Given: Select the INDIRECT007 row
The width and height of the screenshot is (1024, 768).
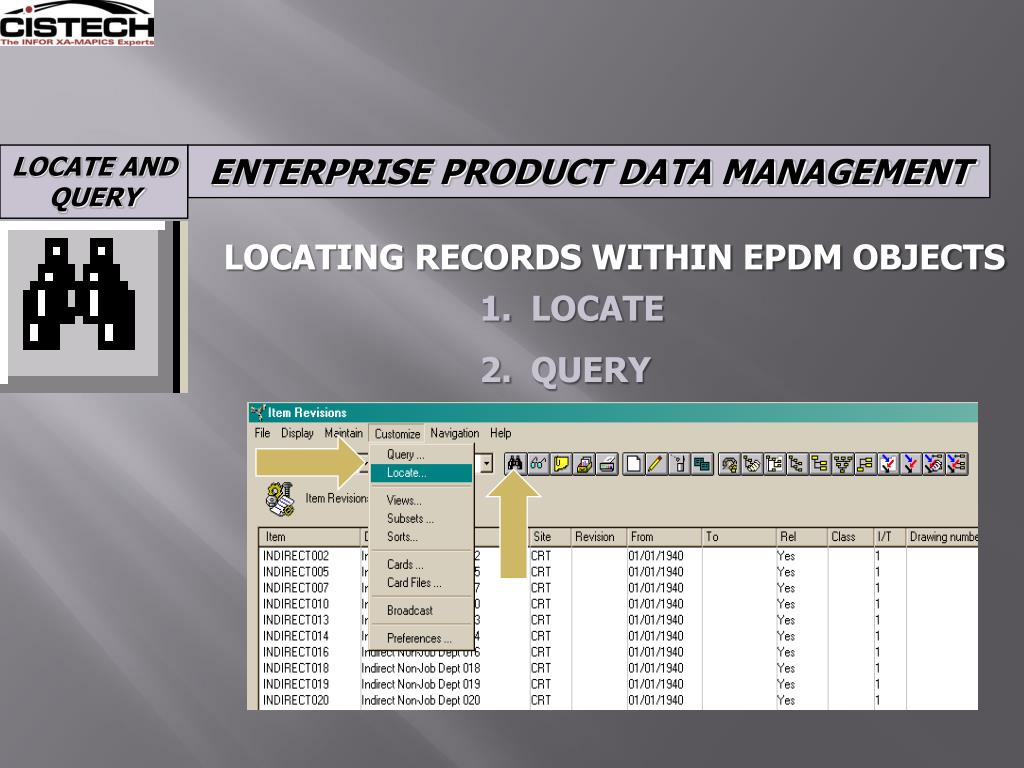Looking at the screenshot, I should click(618, 588).
